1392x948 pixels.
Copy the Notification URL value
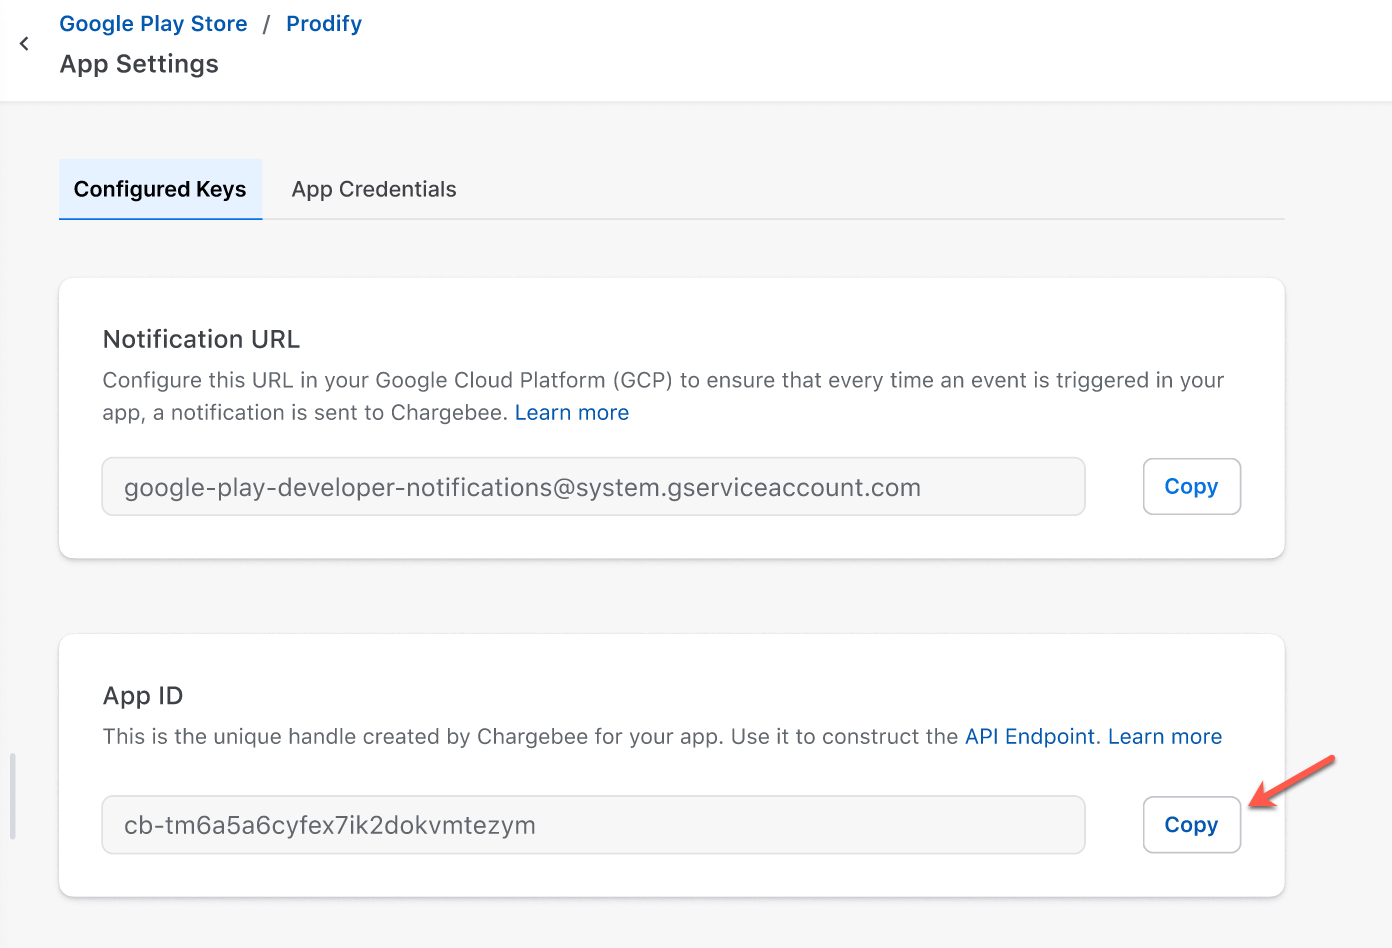(1191, 487)
